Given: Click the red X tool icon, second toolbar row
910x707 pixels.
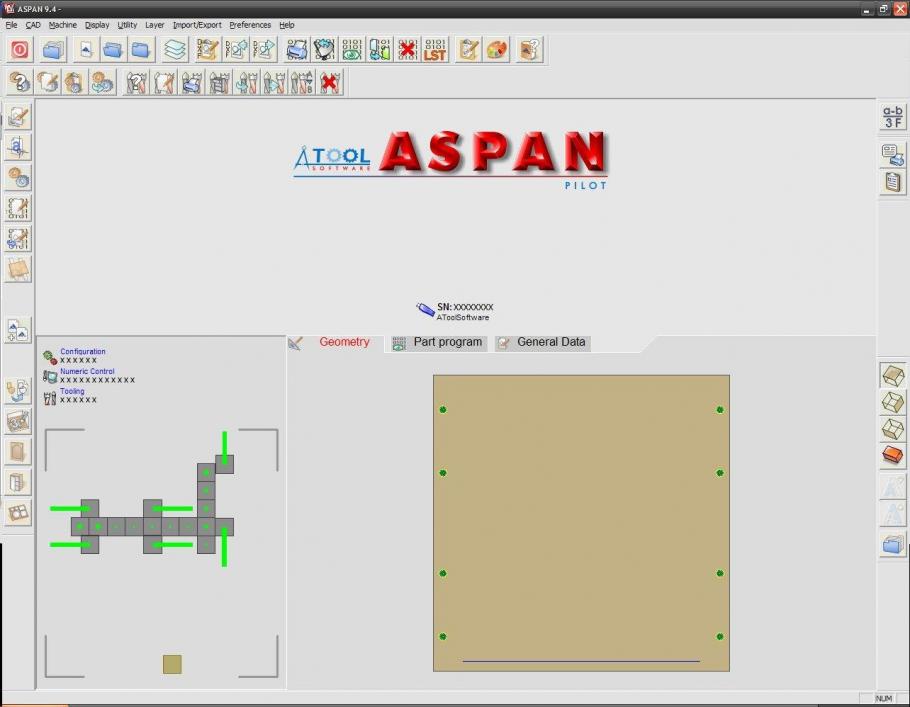Looking at the screenshot, I should [x=330, y=83].
